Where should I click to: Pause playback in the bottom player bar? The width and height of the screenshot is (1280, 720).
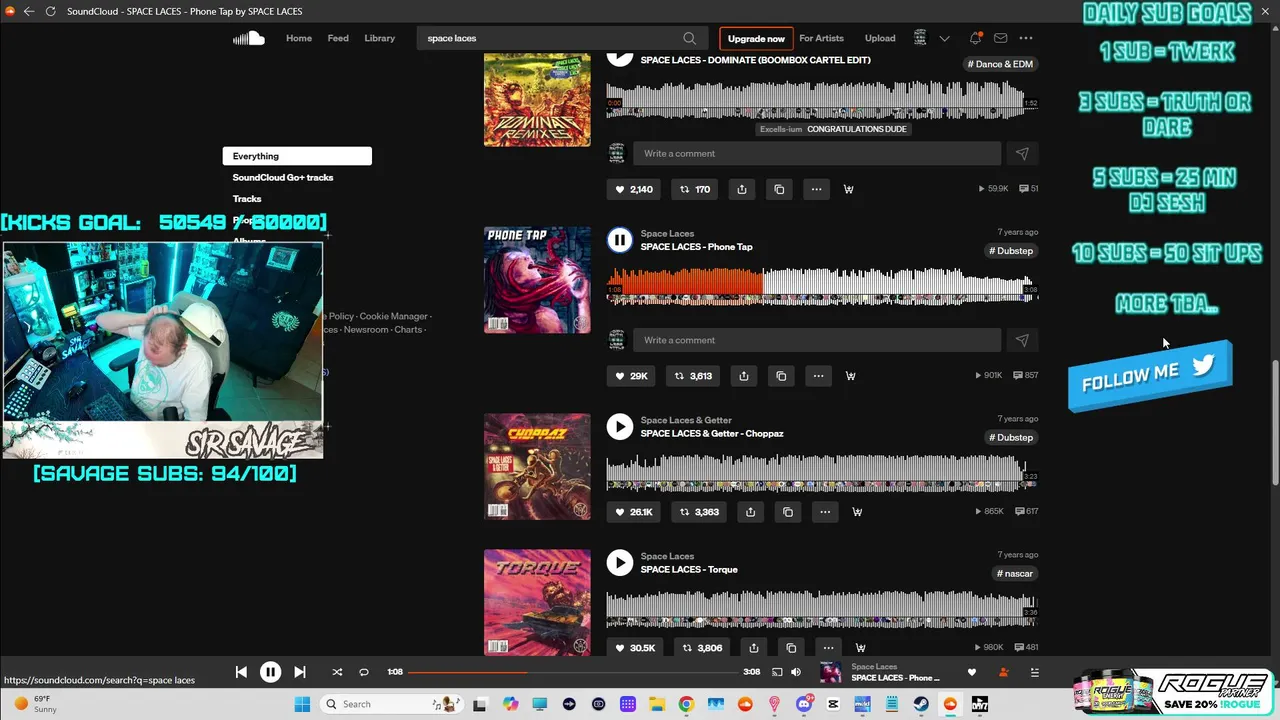tap(270, 672)
